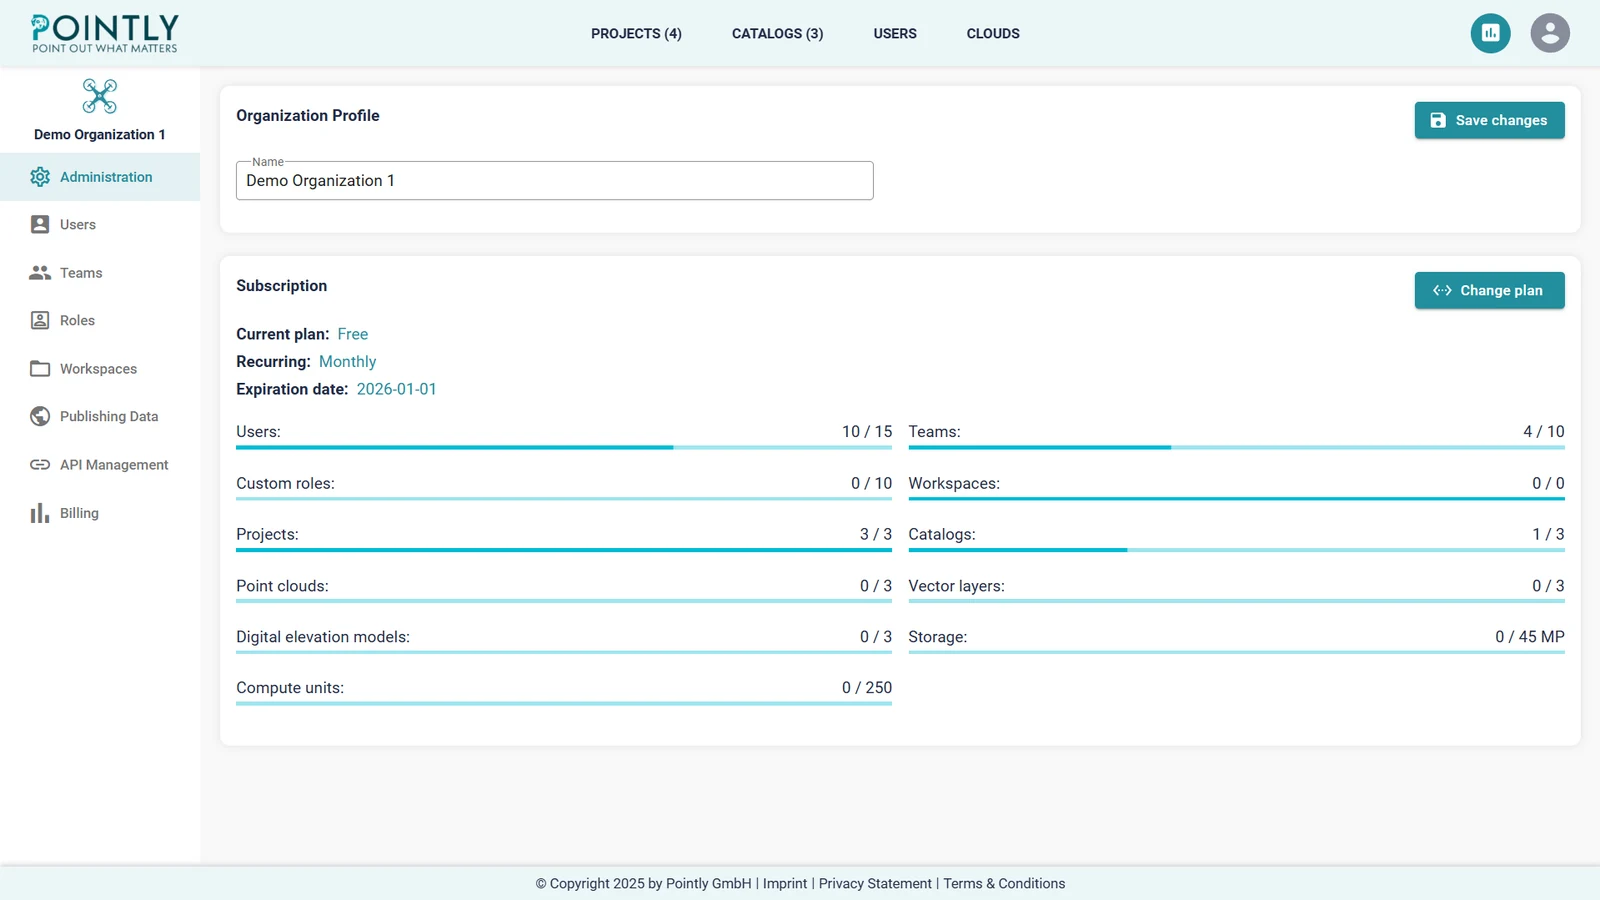The height and width of the screenshot is (900, 1600).
Task: Click the Users quota progress bar
Action: [x=564, y=447]
